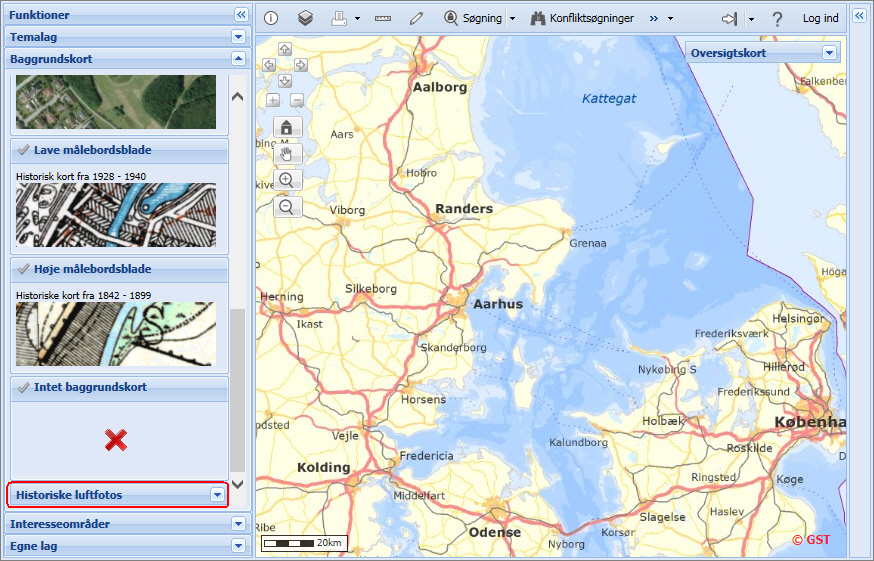This screenshot has width=874, height=561.
Task: Click Odense label on the map
Action: click(495, 532)
